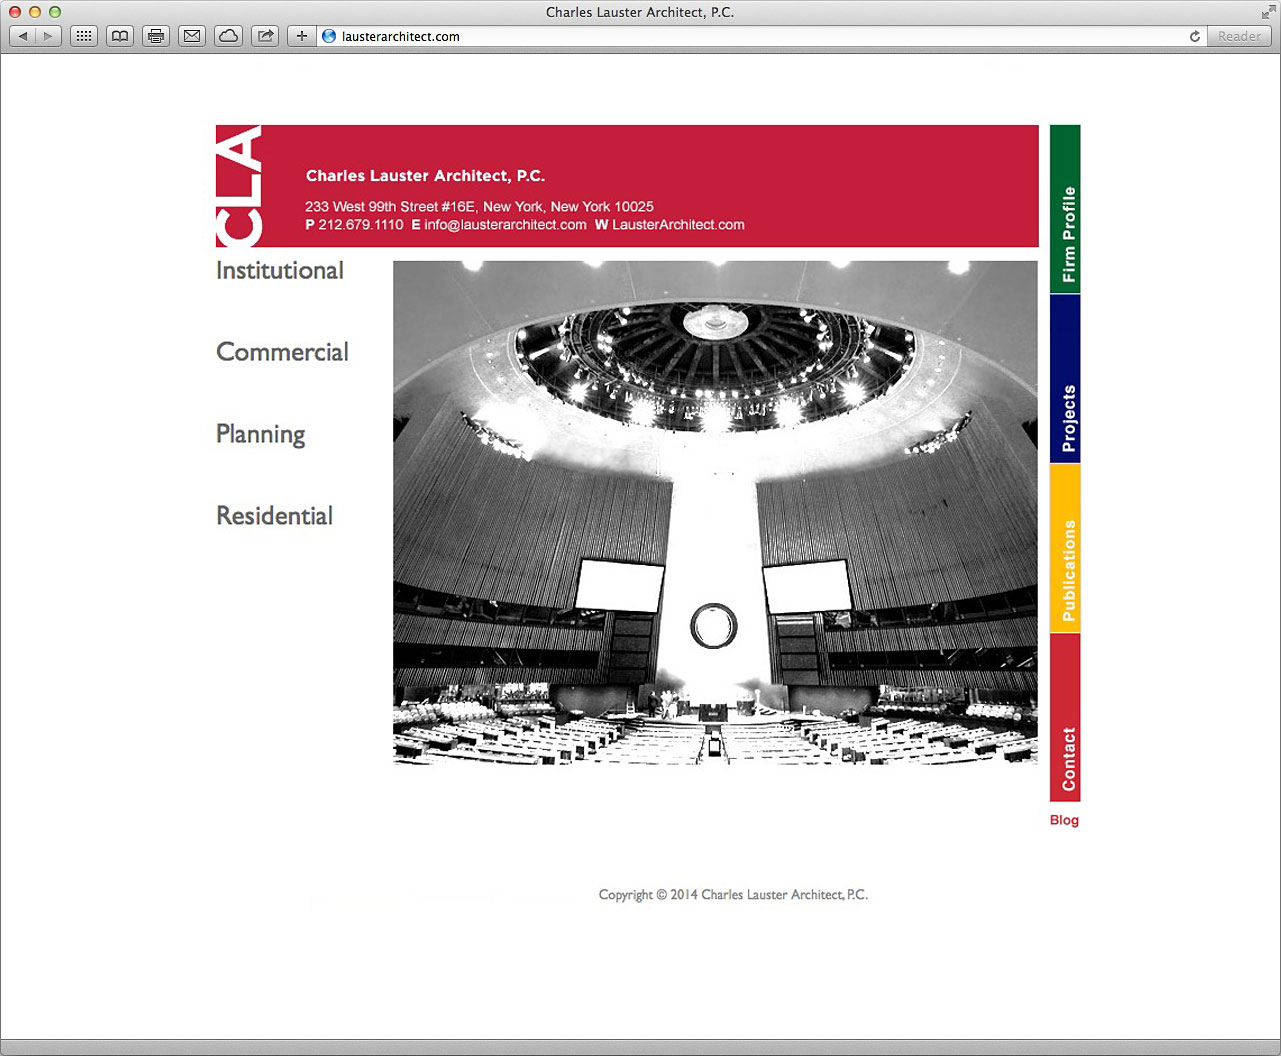Follow the Blog link below the tabs
The width and height of the screenshot is (1281, 1056).
(1064, 820)
